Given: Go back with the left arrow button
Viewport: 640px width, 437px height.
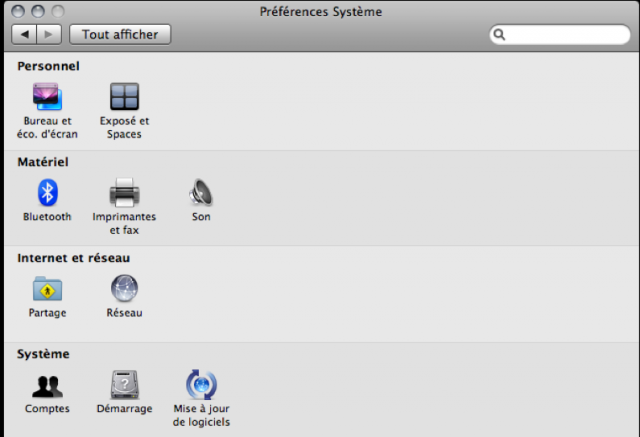Looking at the screenshot, I should tap(24, 34).
